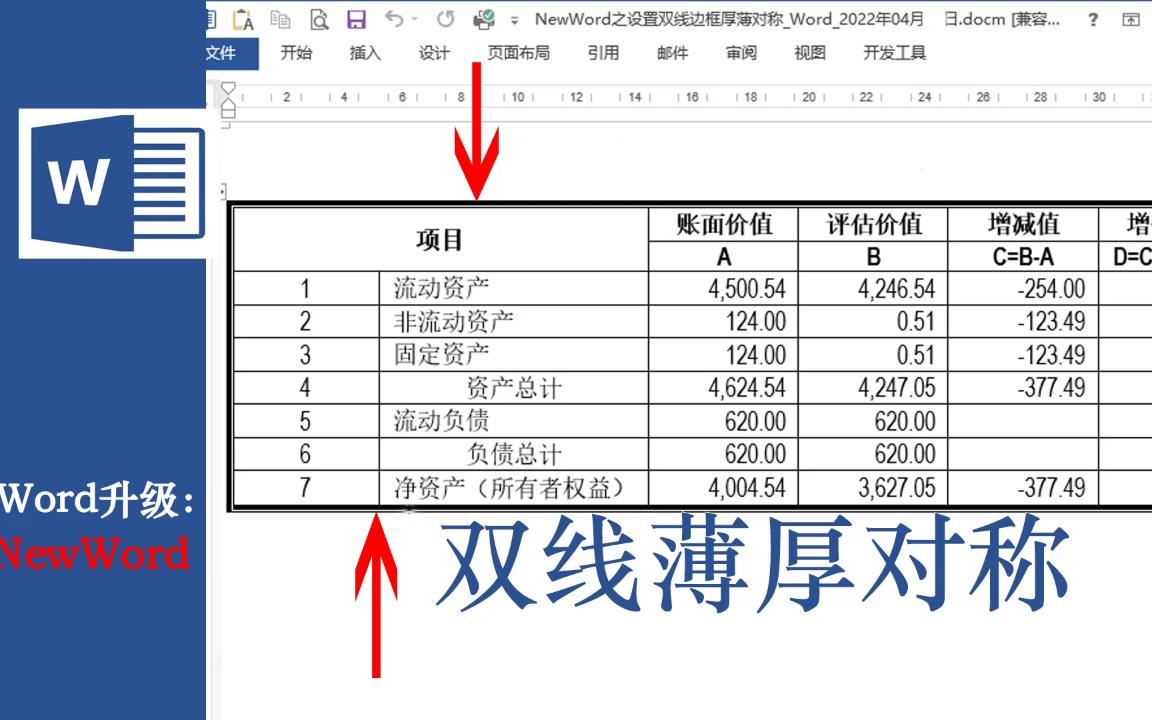Open the Customize Quick Access Toolbar dropdown
This screenshot has height=720, width=1152.
[x=514, y=20]
